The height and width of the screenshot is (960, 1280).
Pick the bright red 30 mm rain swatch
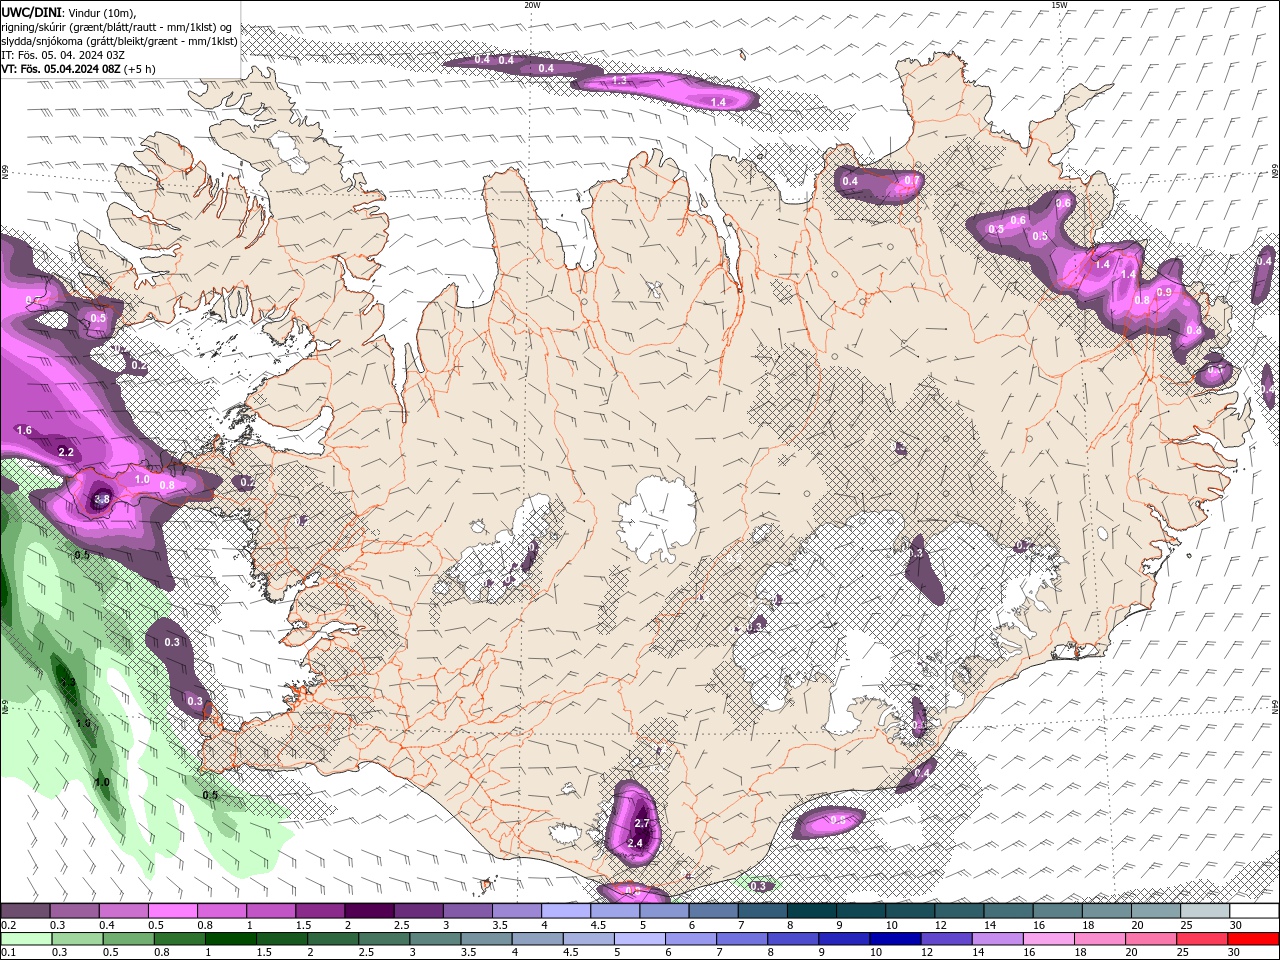tap(1254, 939)
